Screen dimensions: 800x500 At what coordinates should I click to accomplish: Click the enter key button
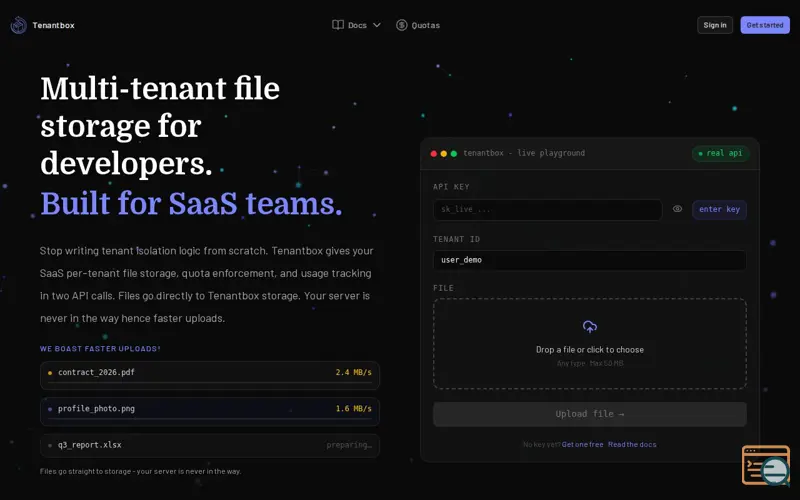tap(719, 209)
